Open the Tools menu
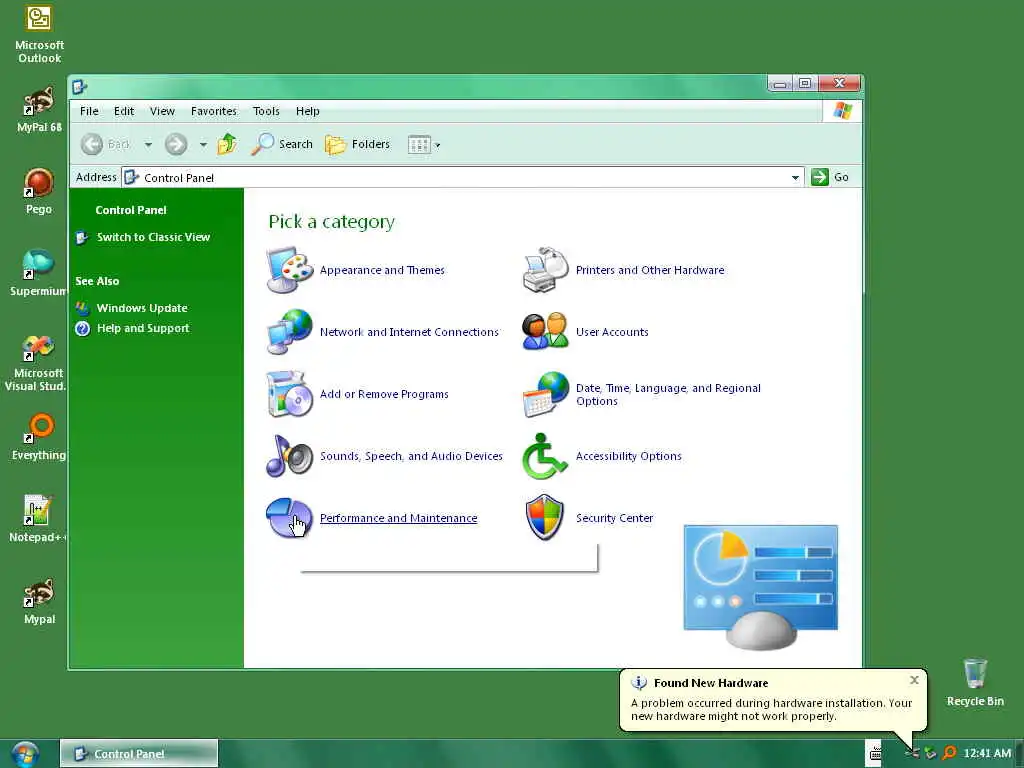Screen dimensions: 1024x768 click(x=266, y=111)
